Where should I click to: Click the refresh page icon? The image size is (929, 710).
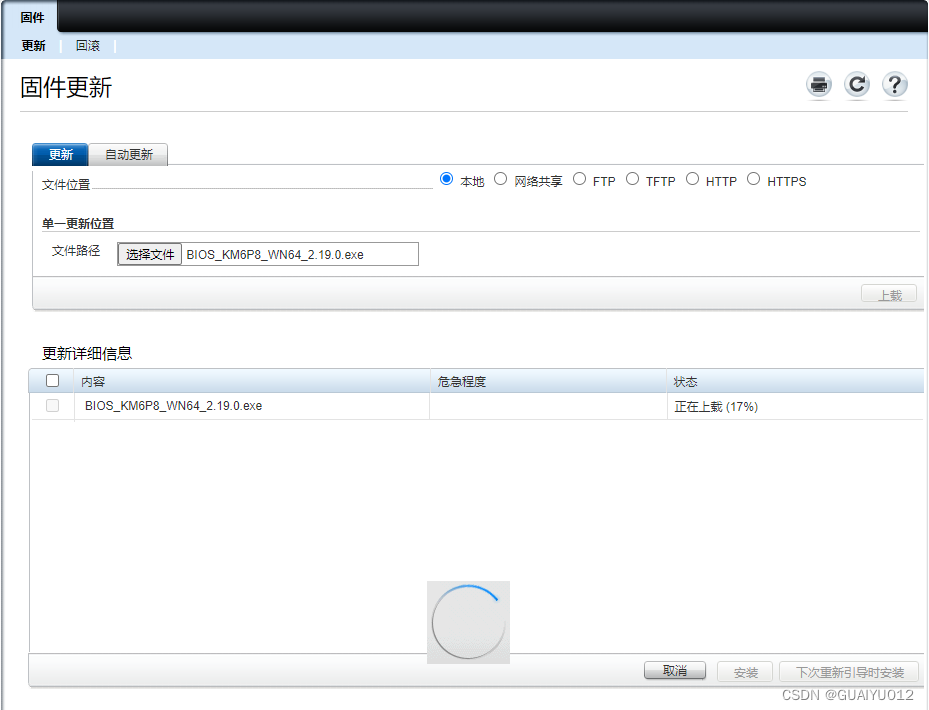pyautogui.click(x=857, y=86)
